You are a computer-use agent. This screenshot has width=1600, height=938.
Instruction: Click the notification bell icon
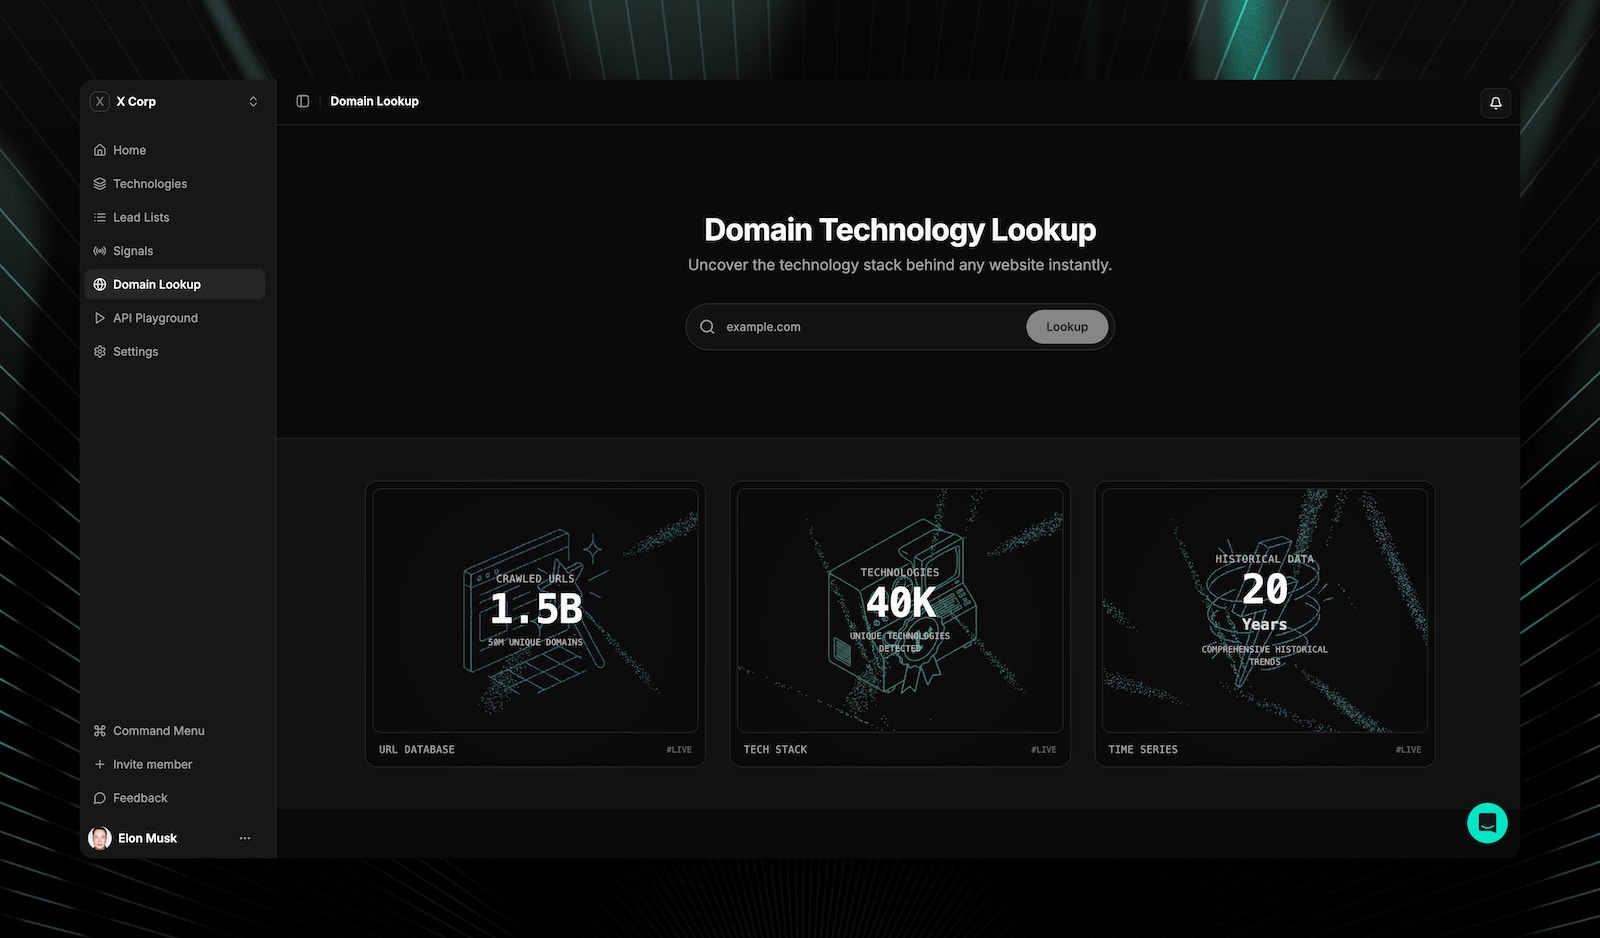pos(1495,102)
